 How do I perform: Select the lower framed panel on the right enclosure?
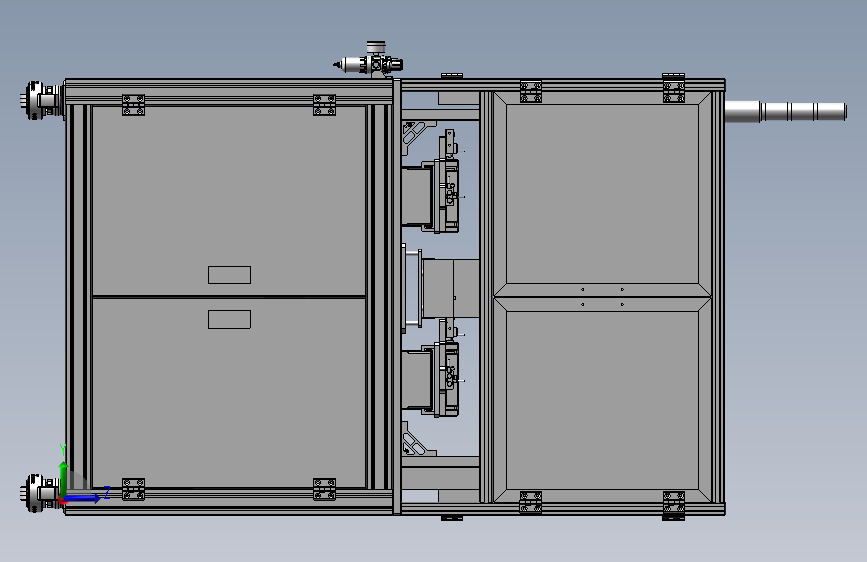(x=602, y=400)
